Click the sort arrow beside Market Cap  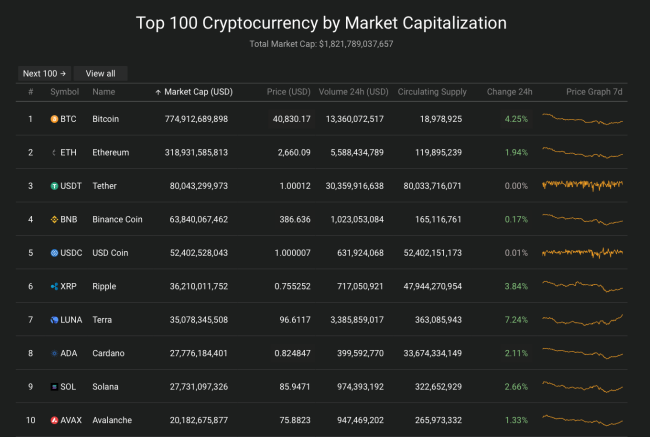tap(158, 92)
